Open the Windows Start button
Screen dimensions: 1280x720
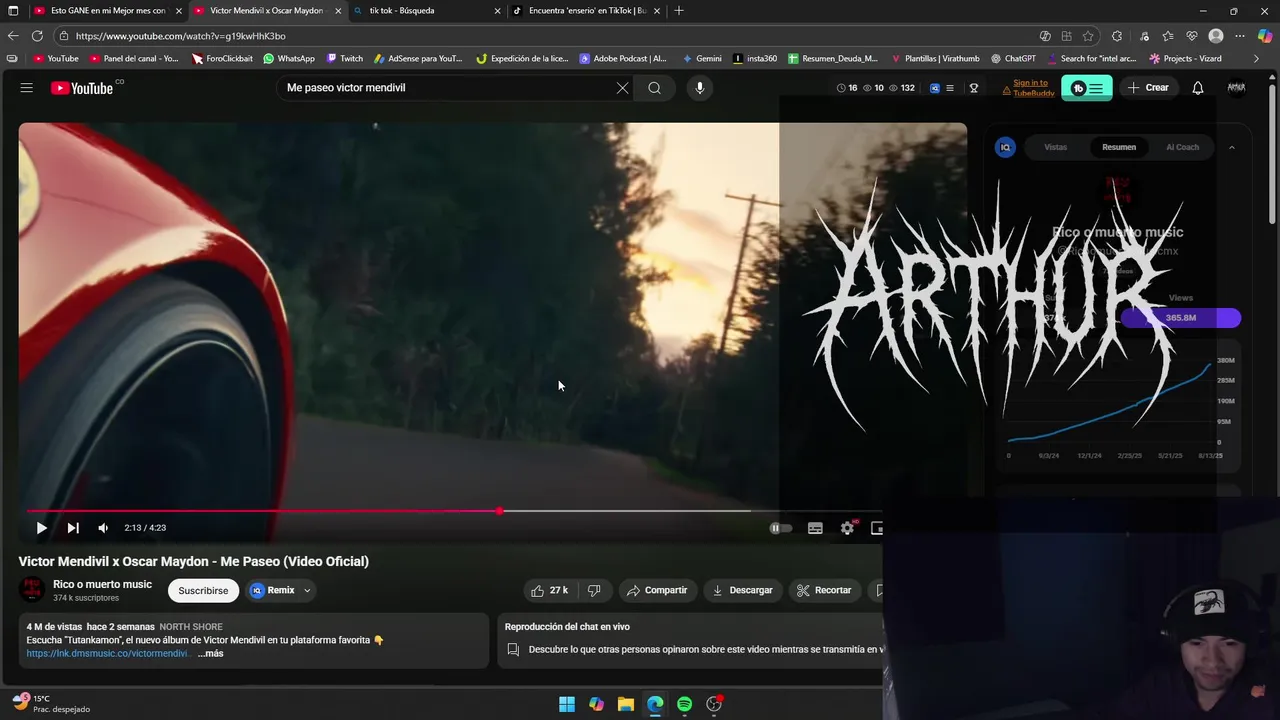[x=567, y=704]
